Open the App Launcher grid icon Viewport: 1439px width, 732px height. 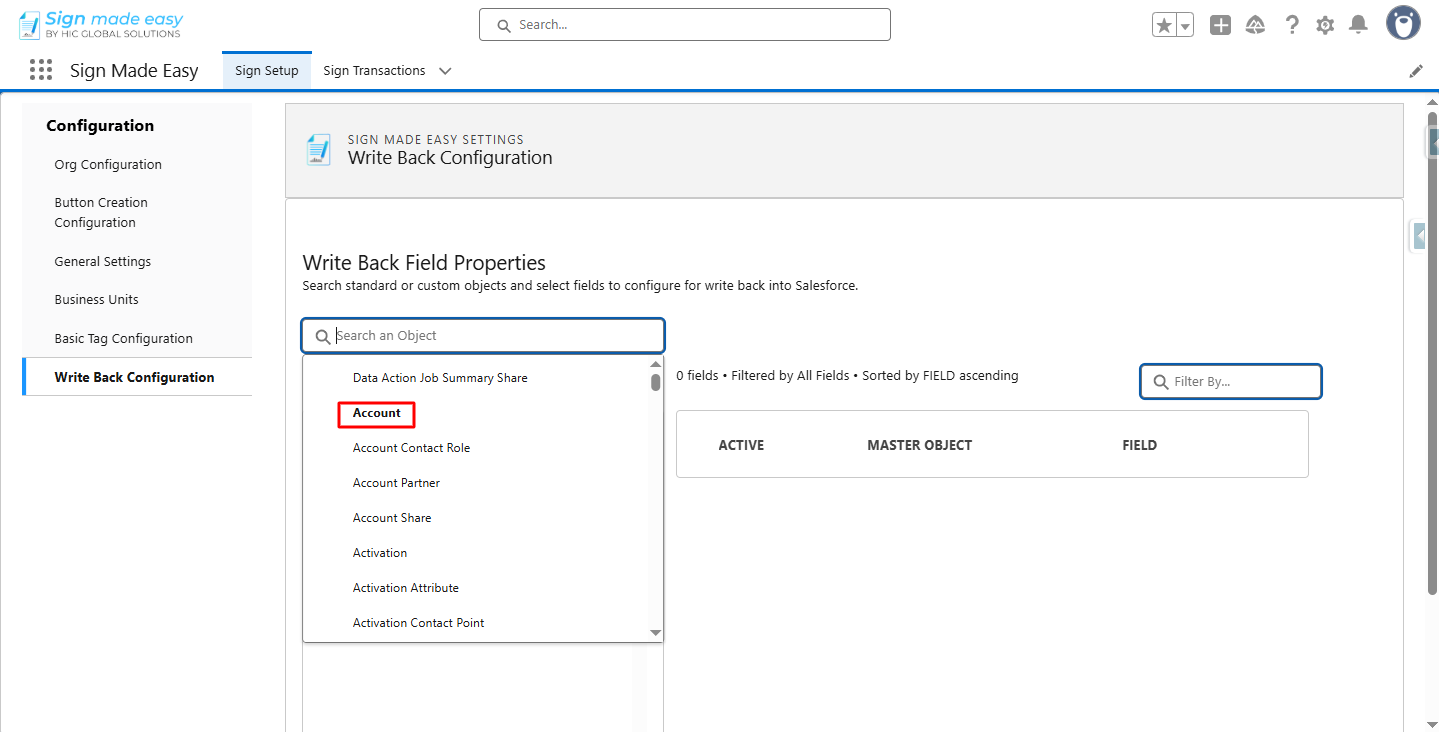(x=41, y=70)
